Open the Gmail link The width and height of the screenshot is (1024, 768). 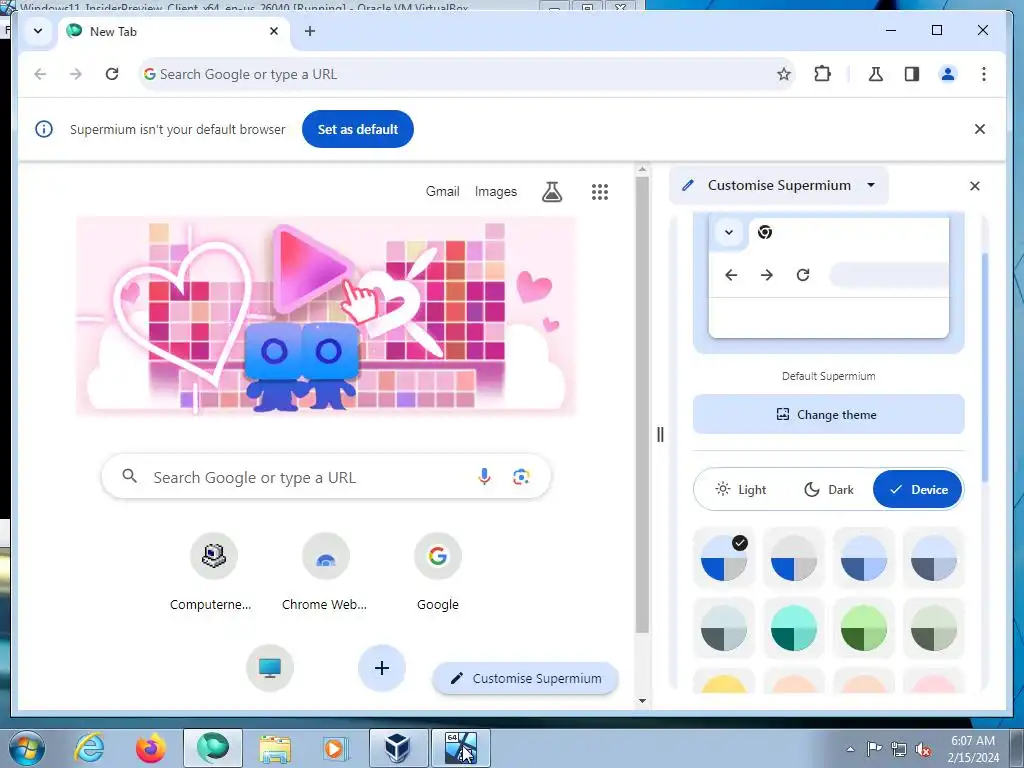pyautogui.click(x=443, y=191)
